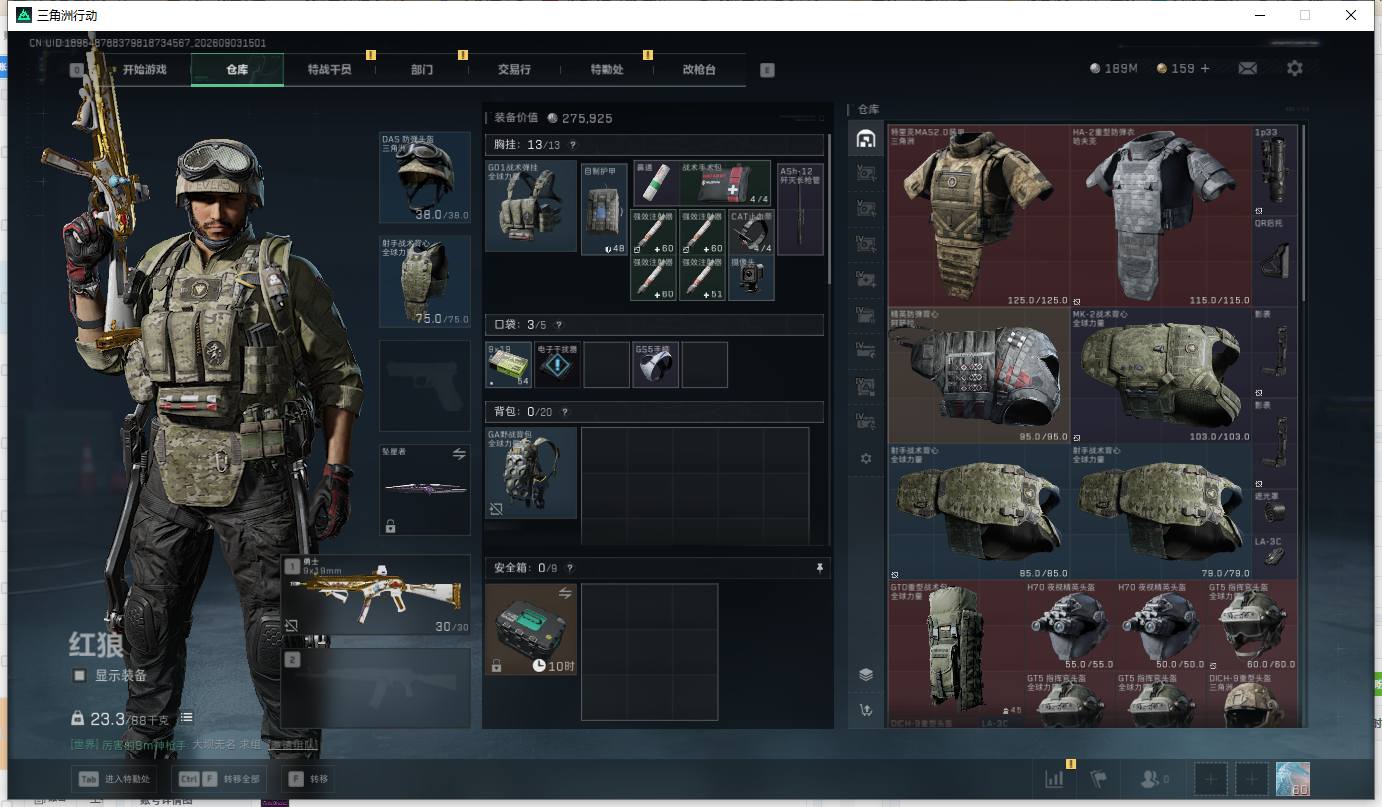The height and width of the screenshot is (807, 1382).
Task: Select the 摄像头 camera item
Action: click(x=750, y=278)
